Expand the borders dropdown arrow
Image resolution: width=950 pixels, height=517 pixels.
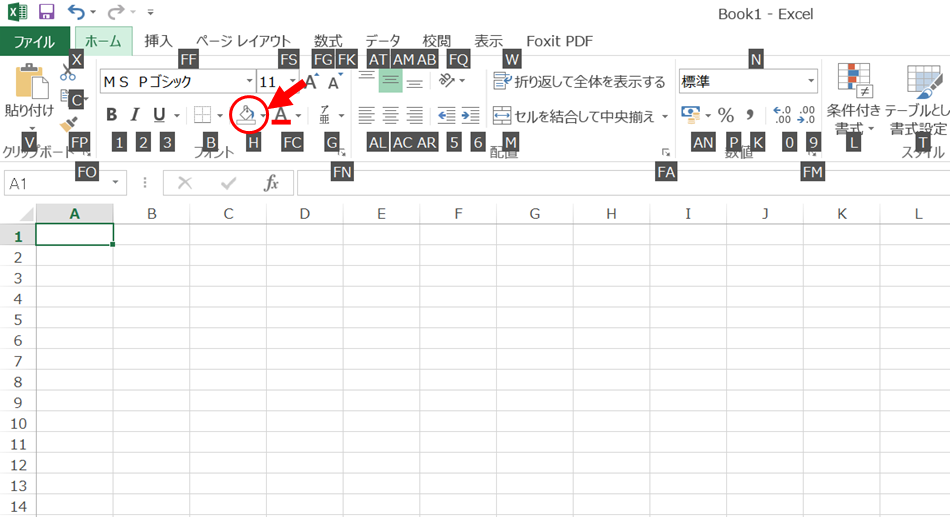click(x=219, y=115)
